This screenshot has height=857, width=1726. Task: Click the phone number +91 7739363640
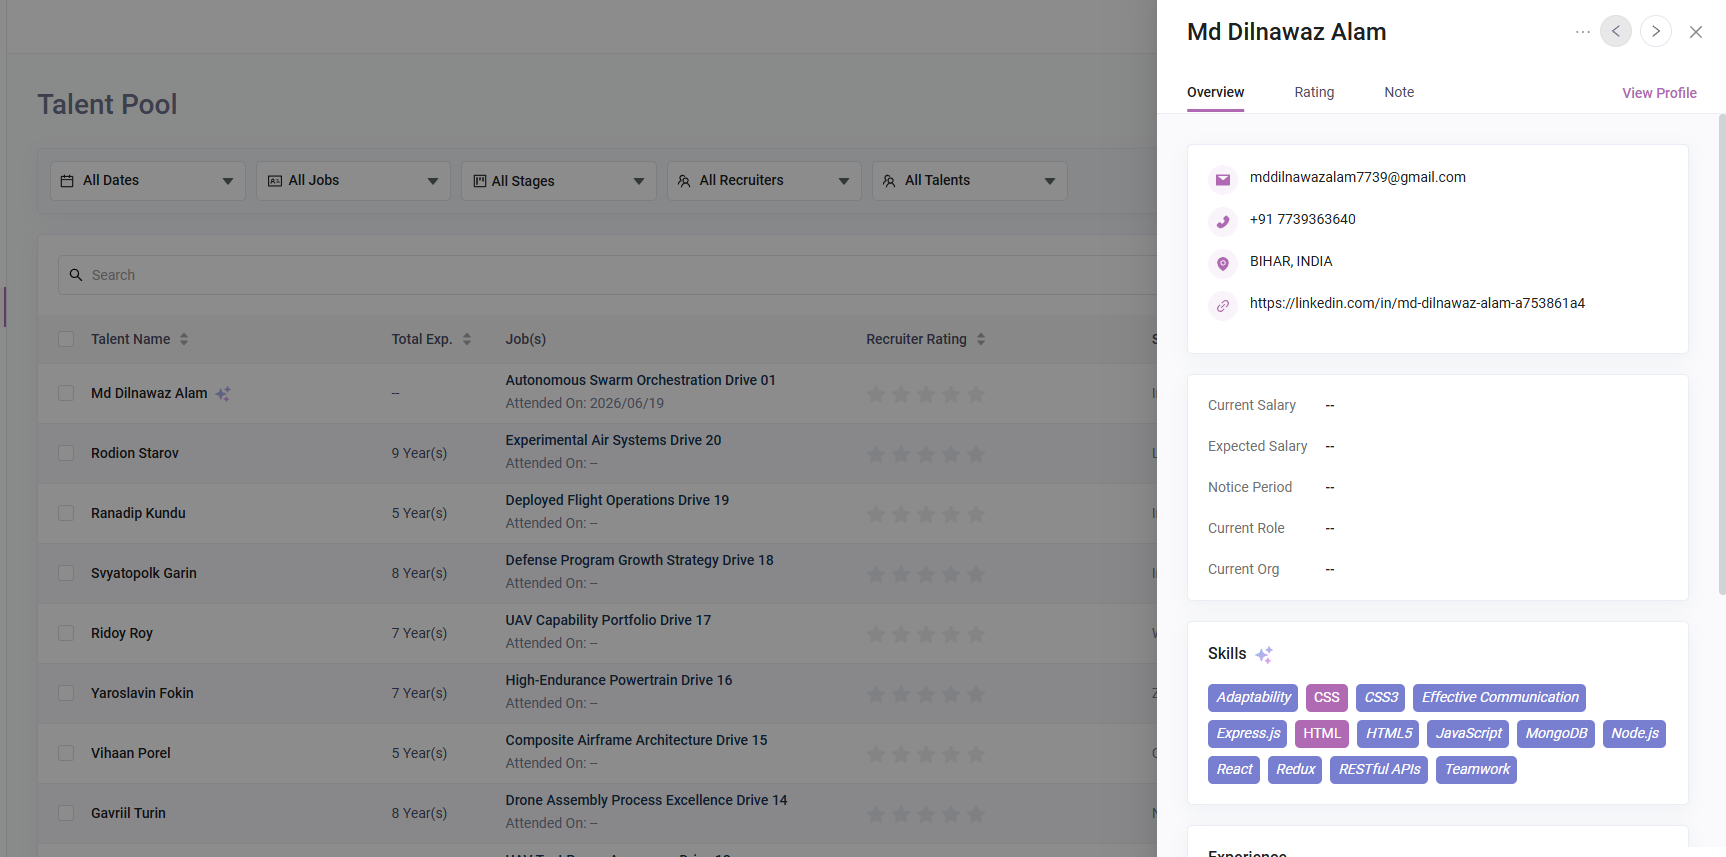[x=1303, y=219]
